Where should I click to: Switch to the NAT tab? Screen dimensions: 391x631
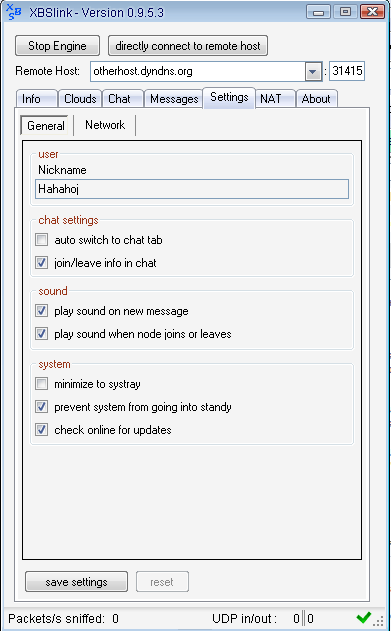(x=275, y=99)
